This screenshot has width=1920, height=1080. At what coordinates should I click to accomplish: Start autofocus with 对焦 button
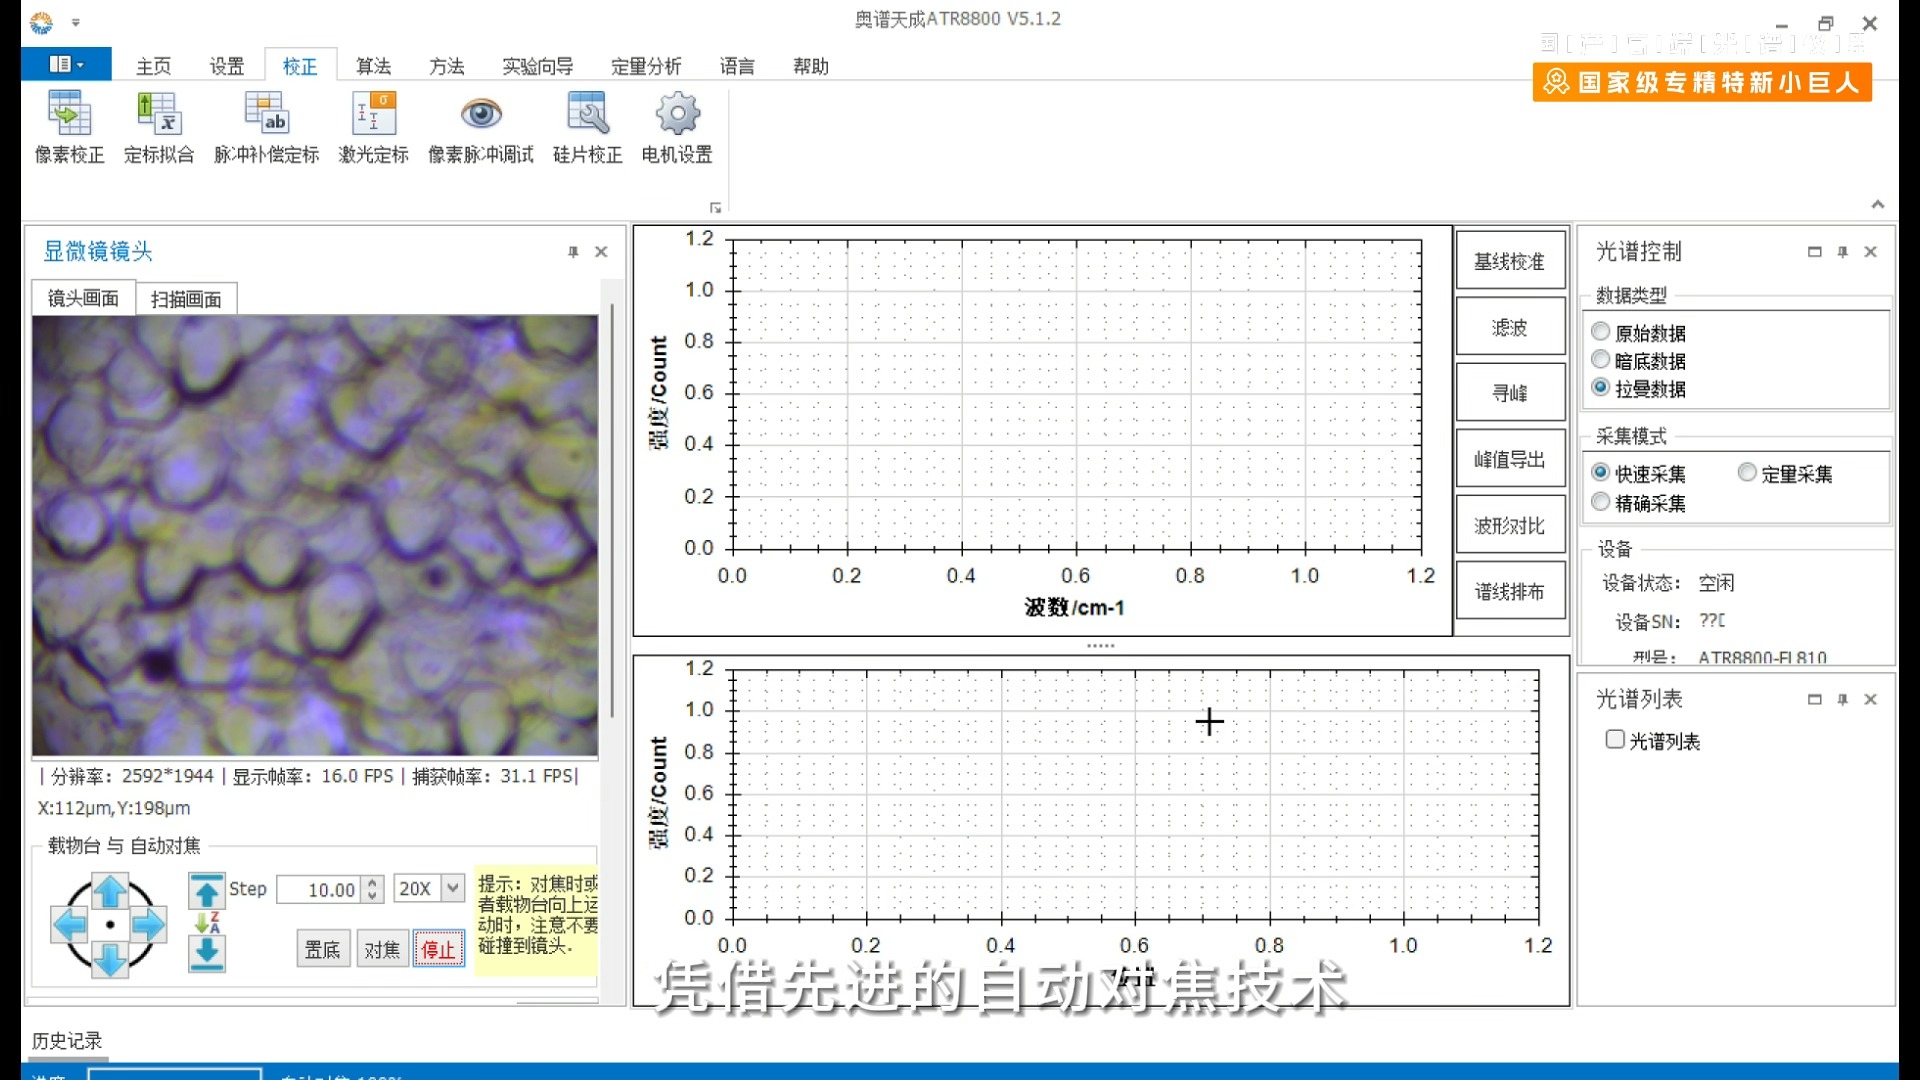click(381, 949)
